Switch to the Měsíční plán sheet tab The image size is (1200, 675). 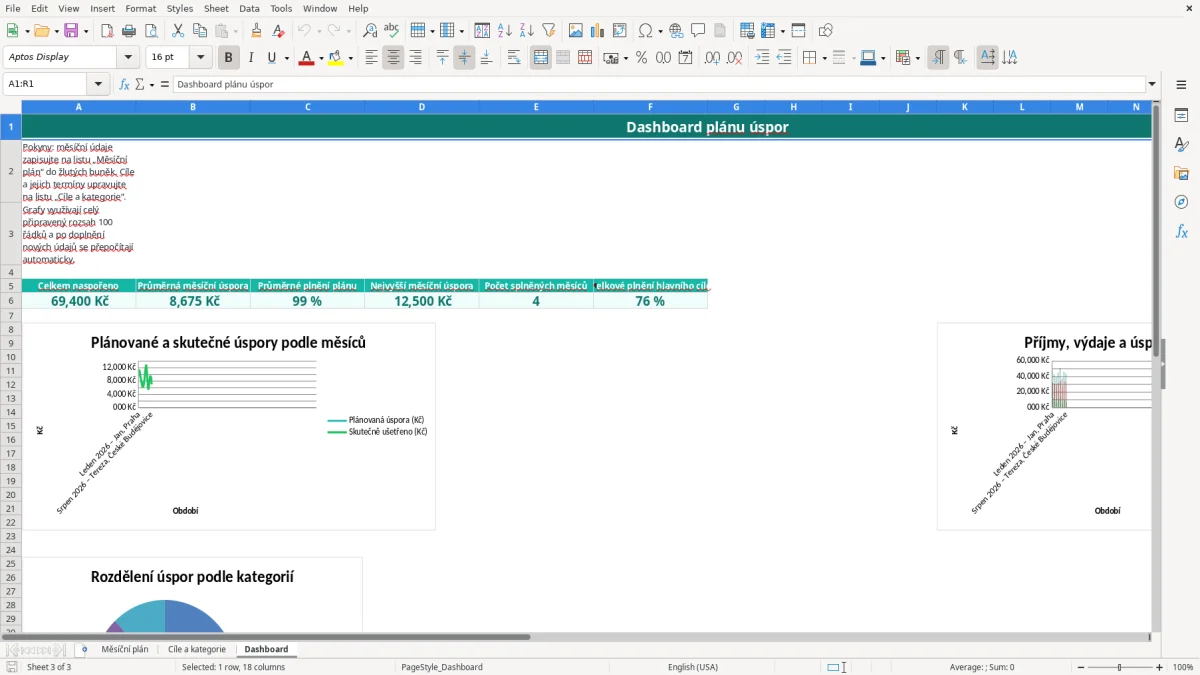click(125, 650)
